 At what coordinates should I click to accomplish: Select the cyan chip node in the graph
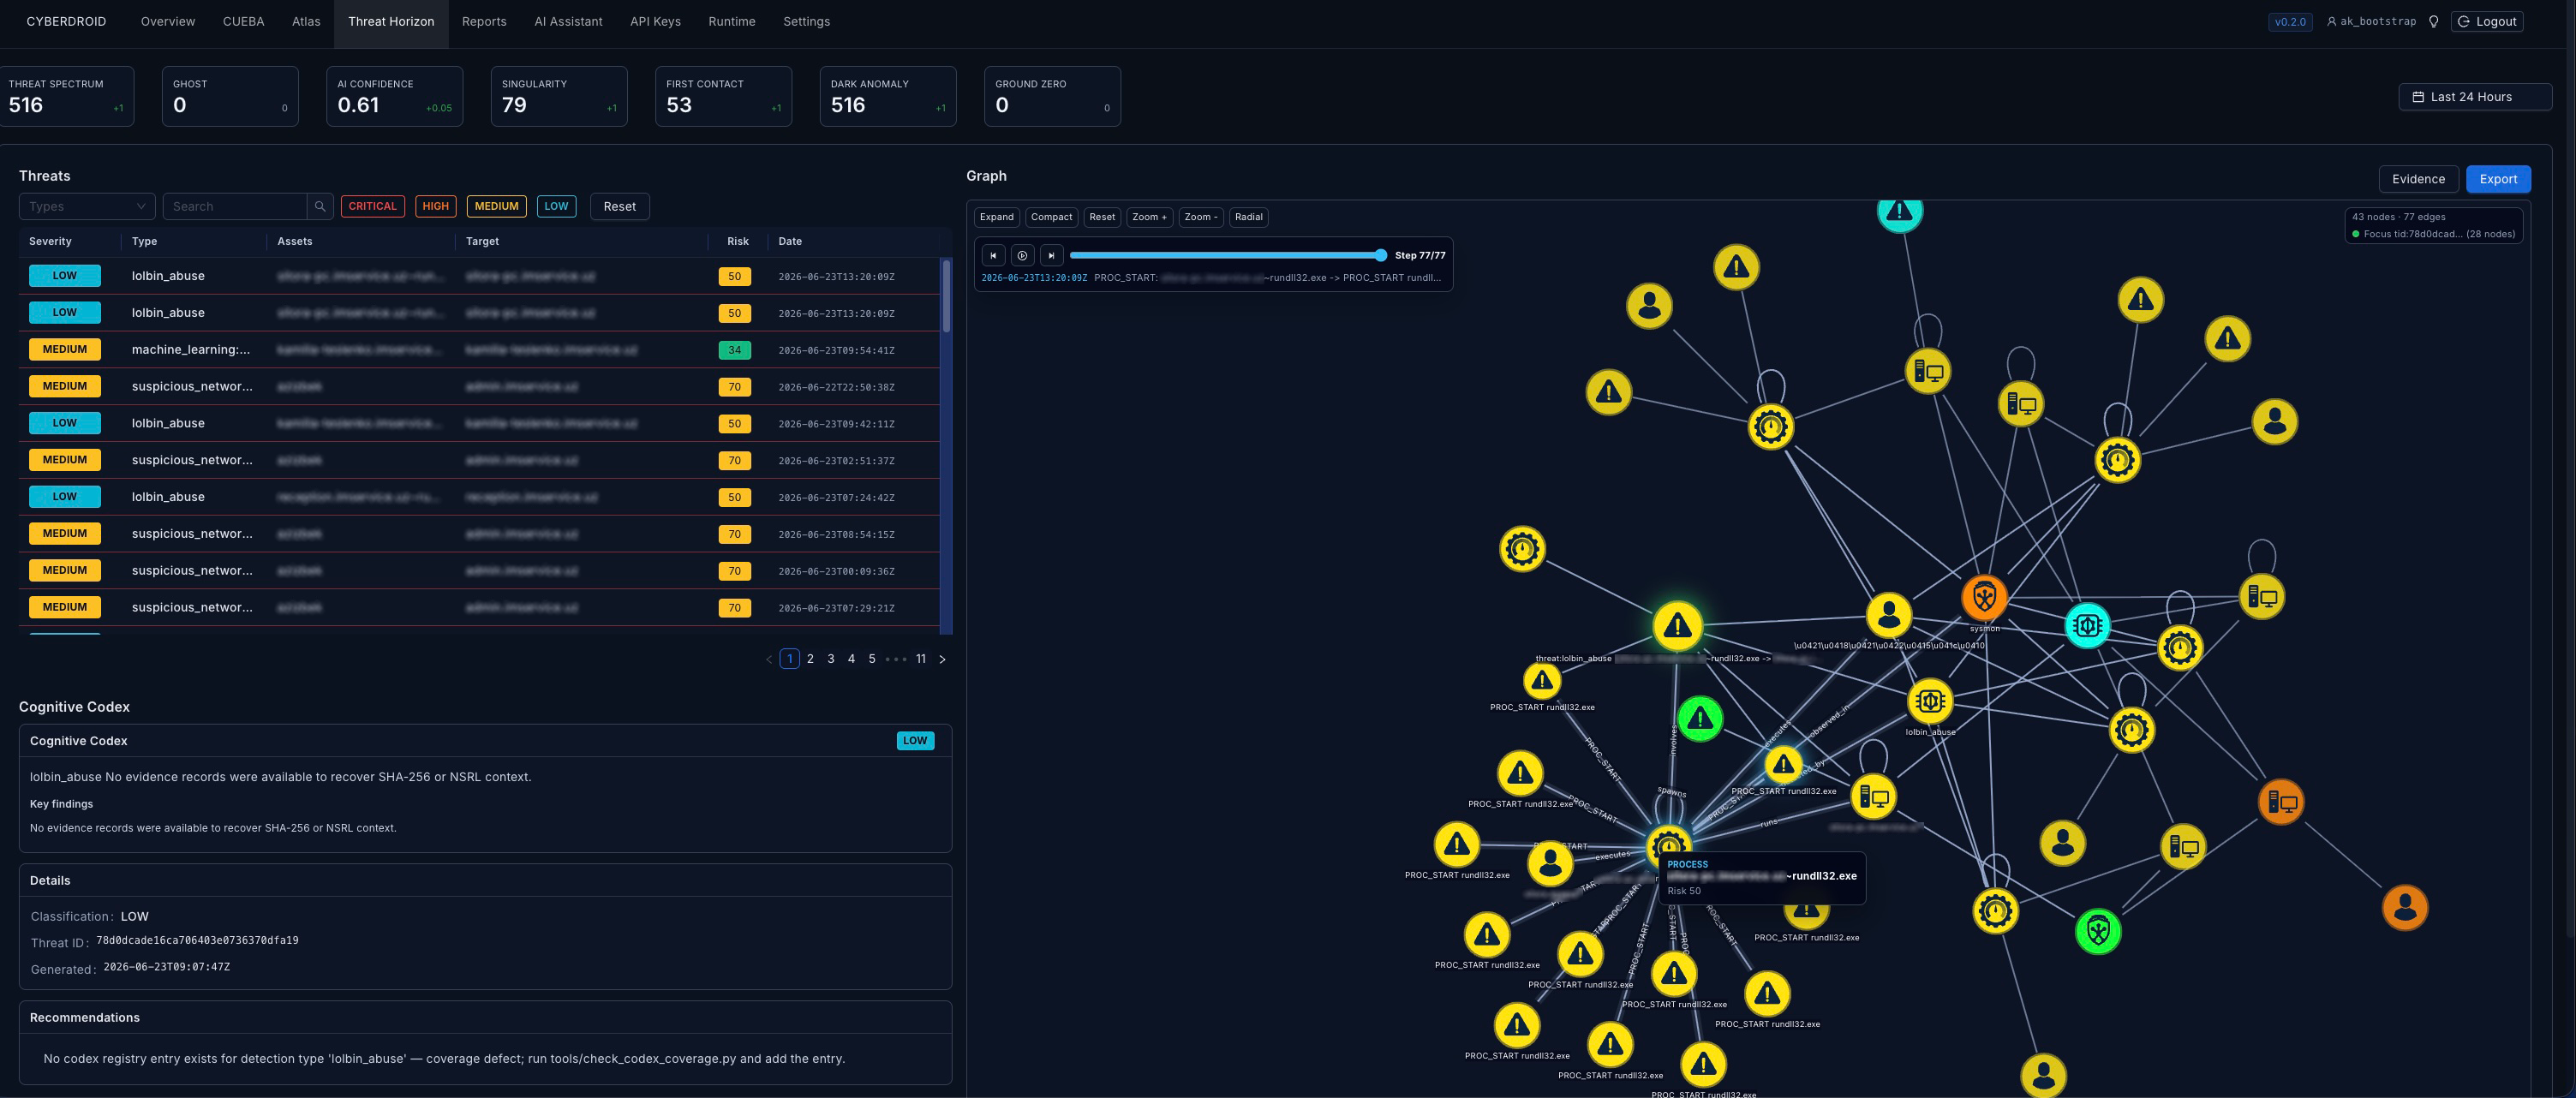point(2087,625)
